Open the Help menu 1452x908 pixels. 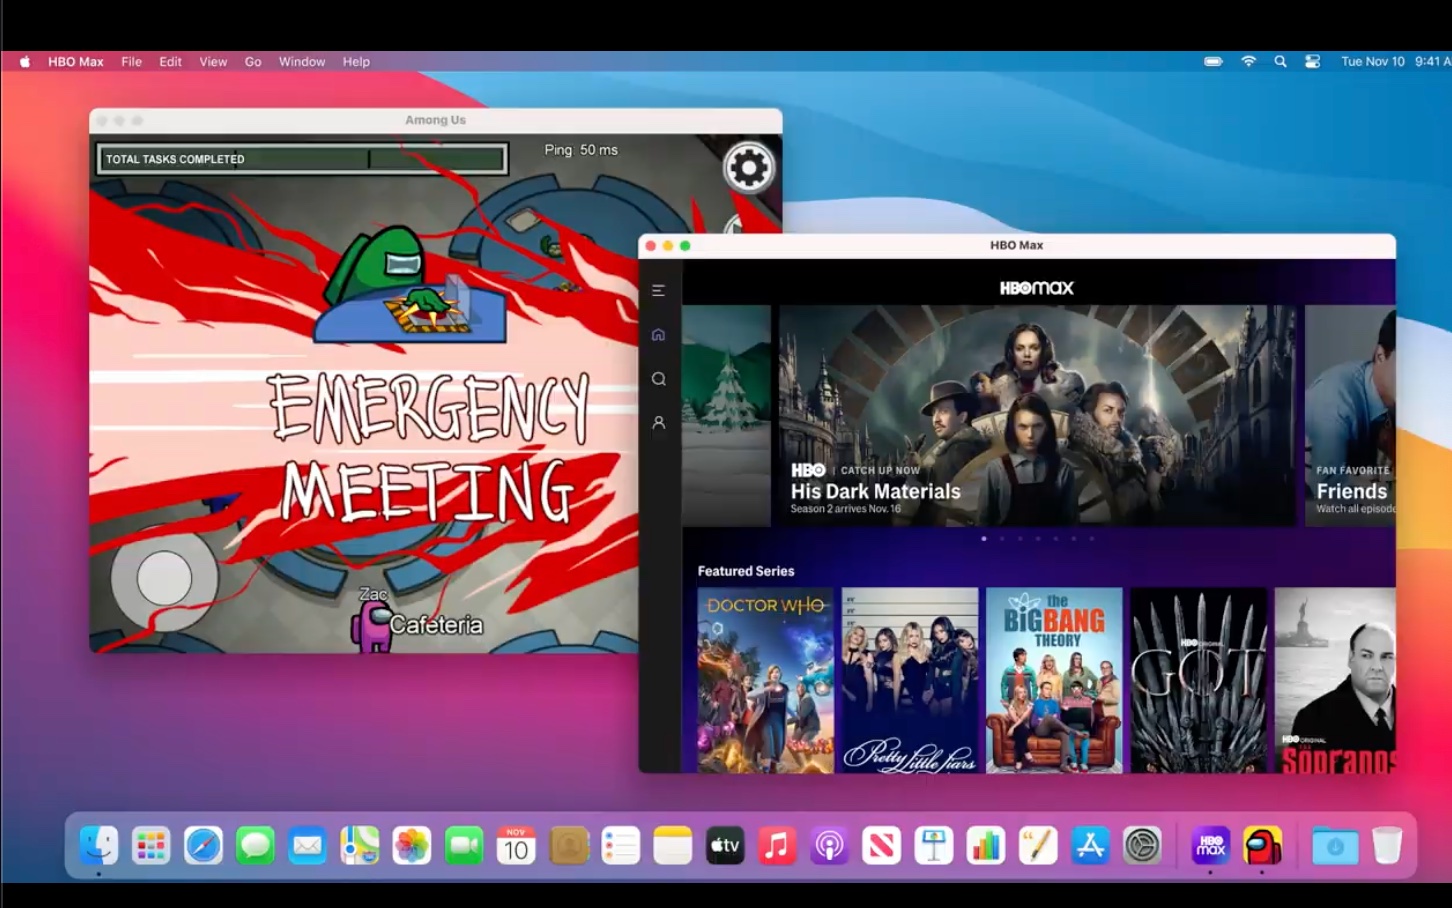click(x=356, y=61)
